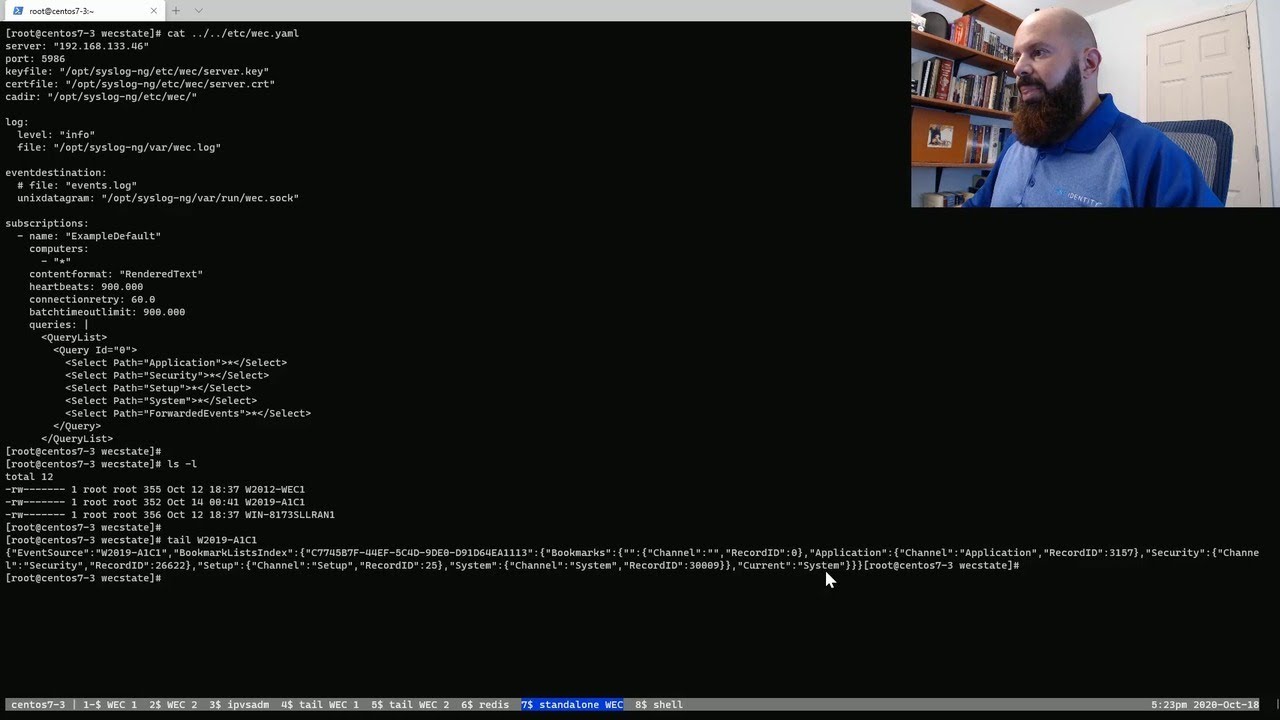Open a new terminal tab
Viewport: 1280px width, 720px height.
coord(175,11)
